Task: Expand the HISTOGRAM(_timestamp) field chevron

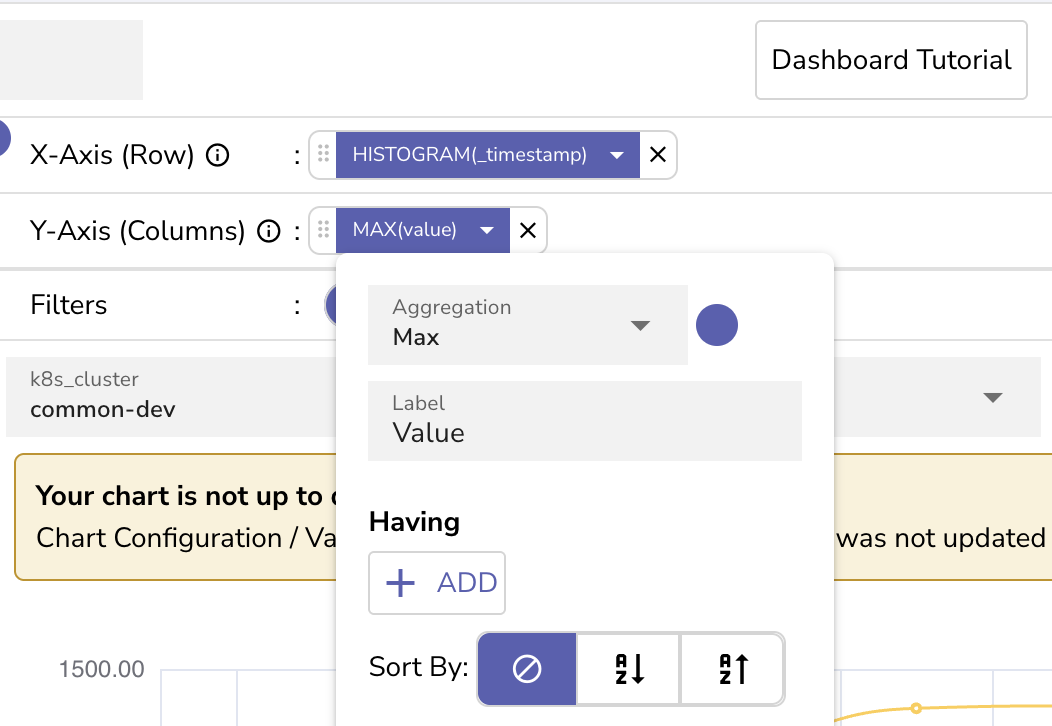Action: [617, 154]
